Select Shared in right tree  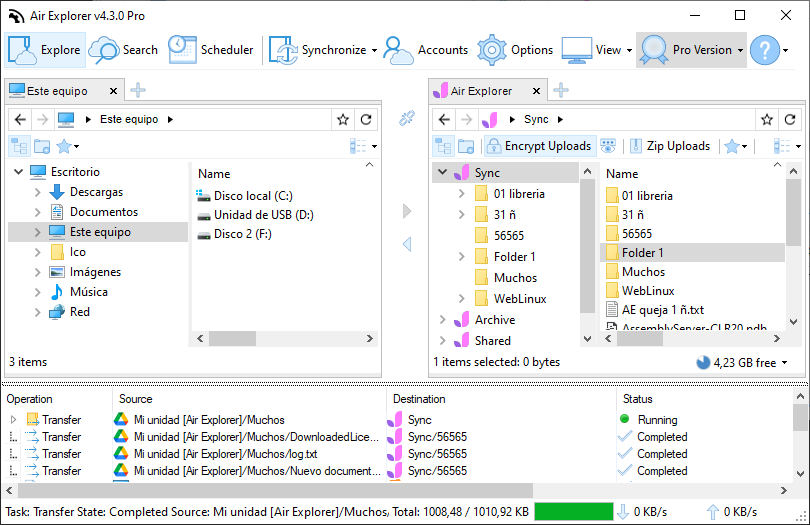click(x=492, y=341)
